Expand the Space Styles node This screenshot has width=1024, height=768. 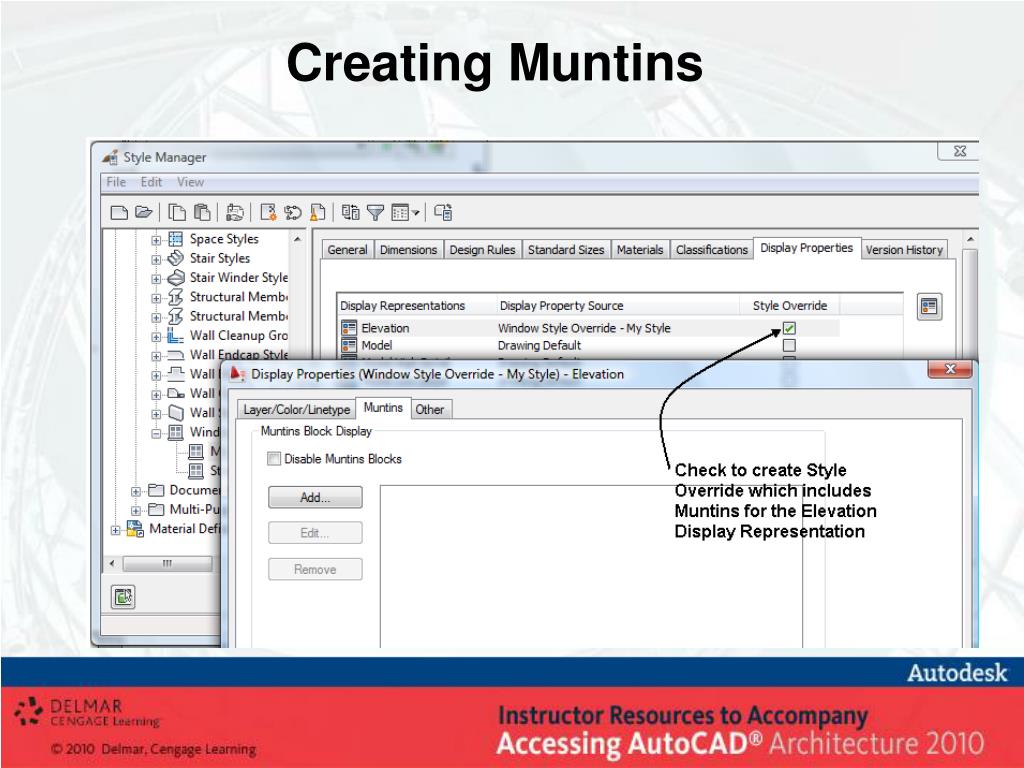(156, 240)
